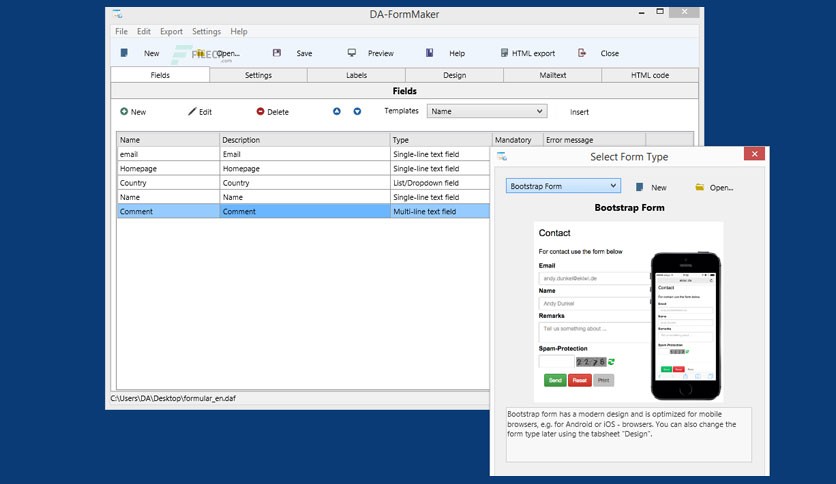Viewport: 836px width, 484px height.
Task: Click the DA-FormMaker app icon in title bar
Action: click(x=117, y=14)
